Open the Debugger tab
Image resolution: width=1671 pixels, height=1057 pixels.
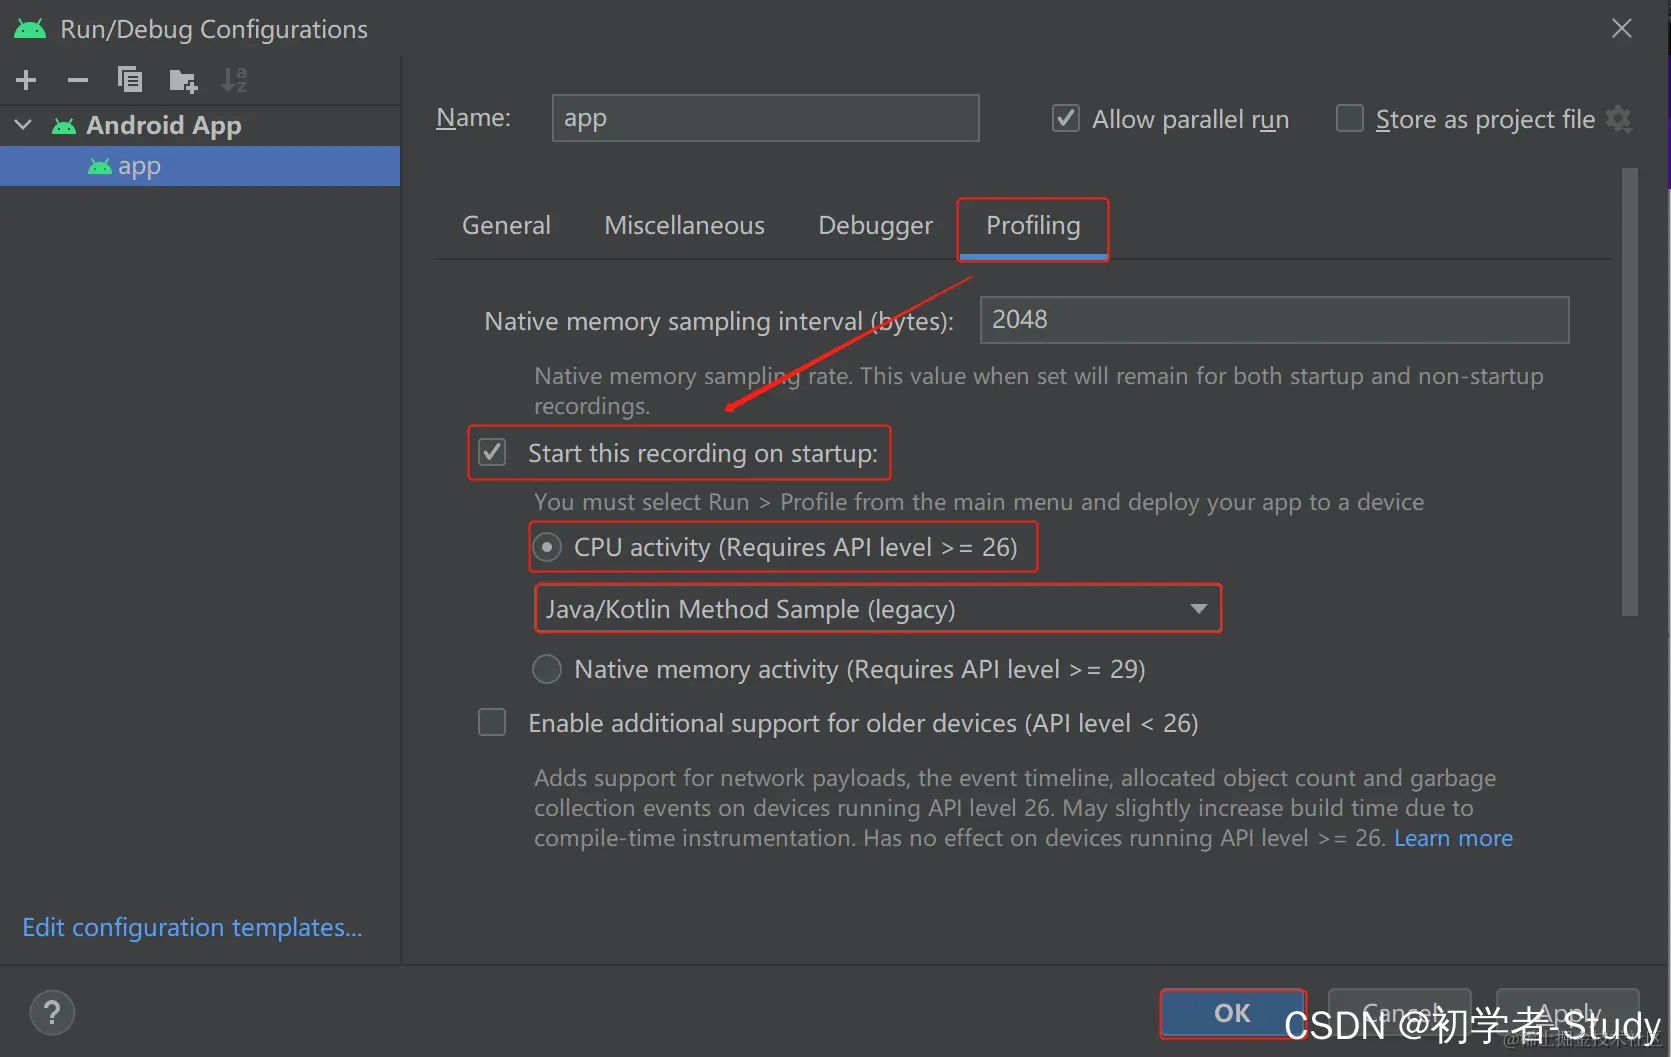875,225
